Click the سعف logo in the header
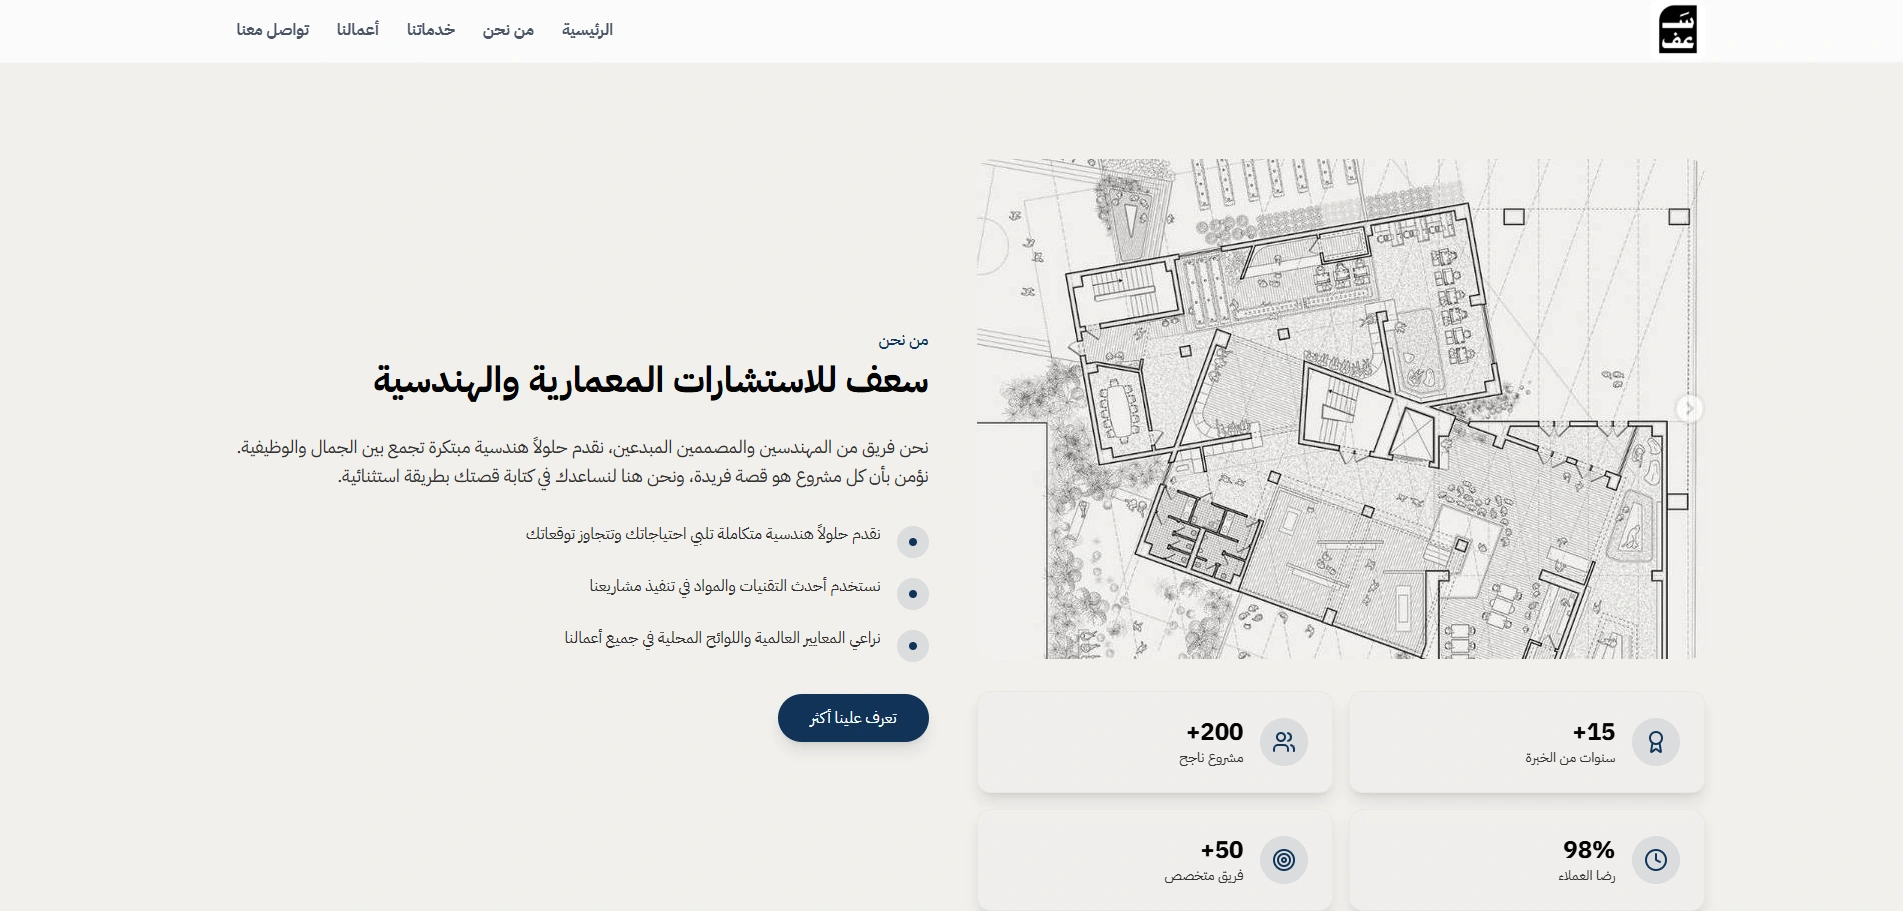The image size is (1903, 911). point(1677,30)
